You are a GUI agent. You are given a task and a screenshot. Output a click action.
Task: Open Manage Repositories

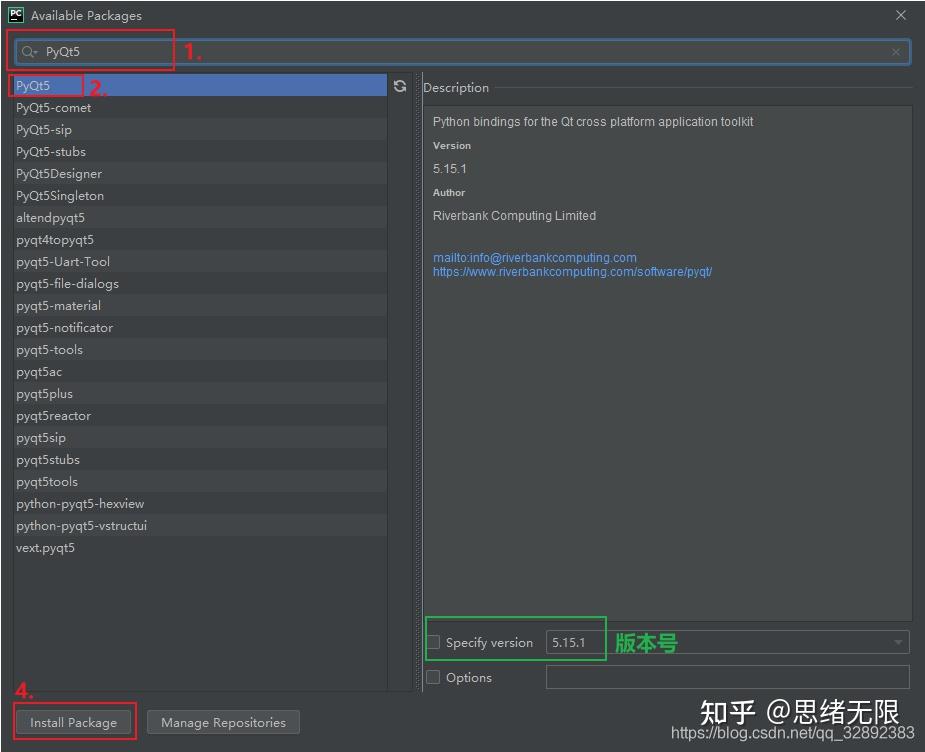coord(223,721)
